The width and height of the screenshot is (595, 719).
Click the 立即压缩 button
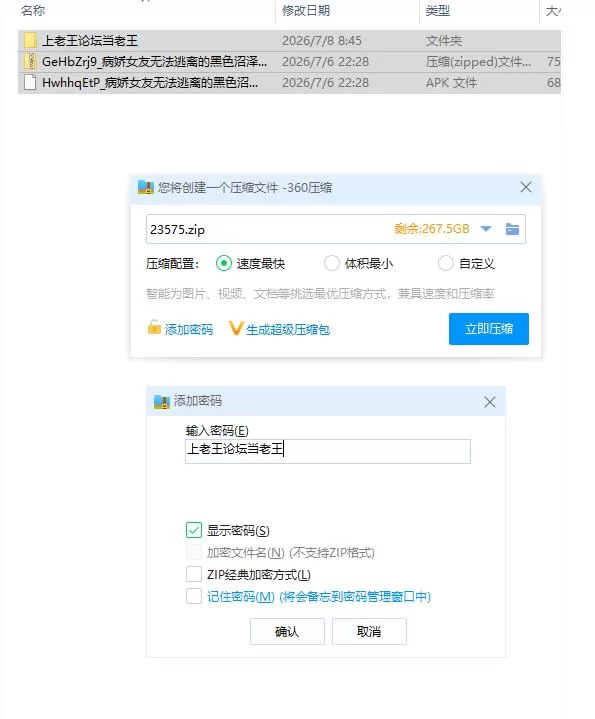click(x=489, y=329)
